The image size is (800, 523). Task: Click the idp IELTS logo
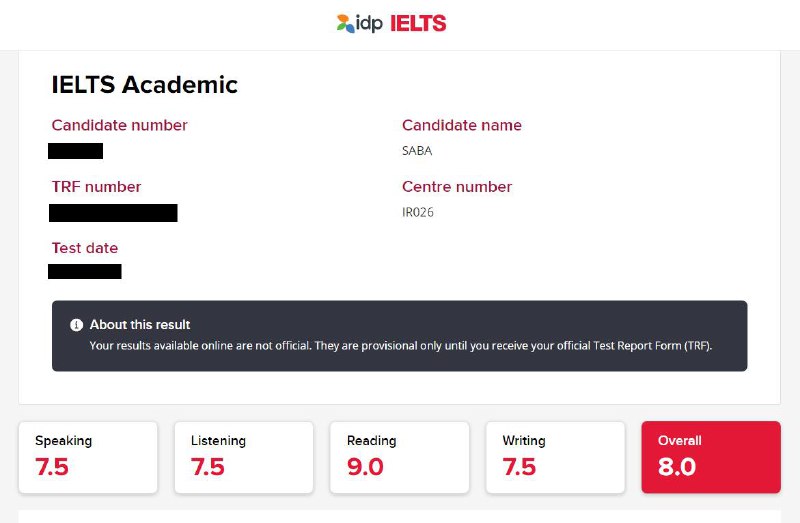(x=391, y=23)
